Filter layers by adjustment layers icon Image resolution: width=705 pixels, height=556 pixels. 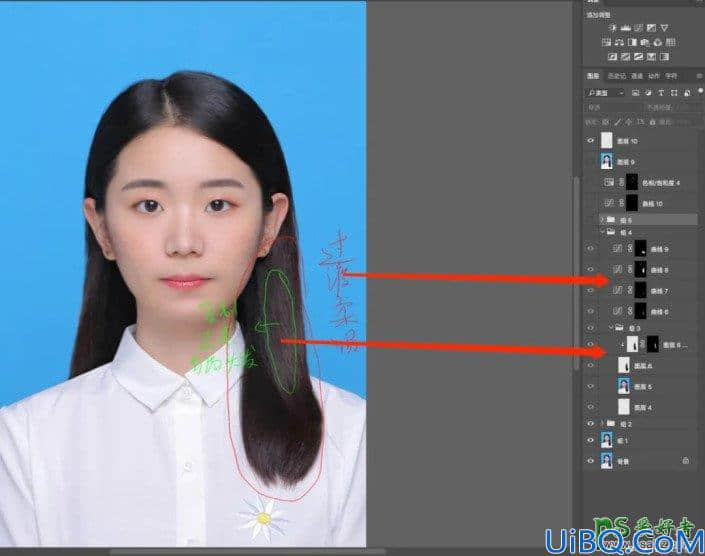click(648, 93)
